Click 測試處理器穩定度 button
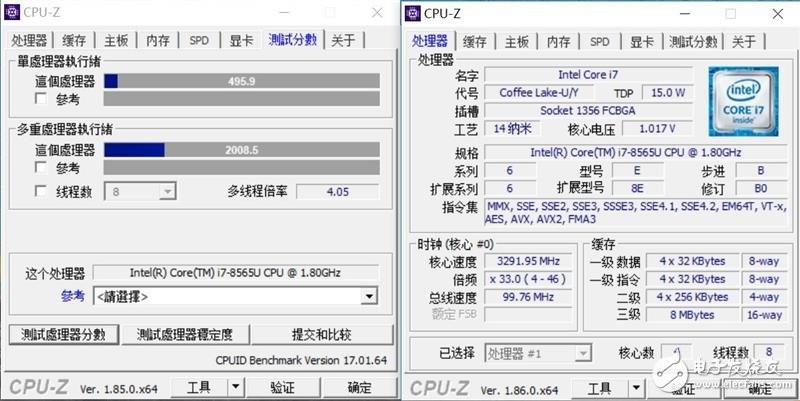Image resolution: width=800 pixels, height=401 pixels. [185, 335]
